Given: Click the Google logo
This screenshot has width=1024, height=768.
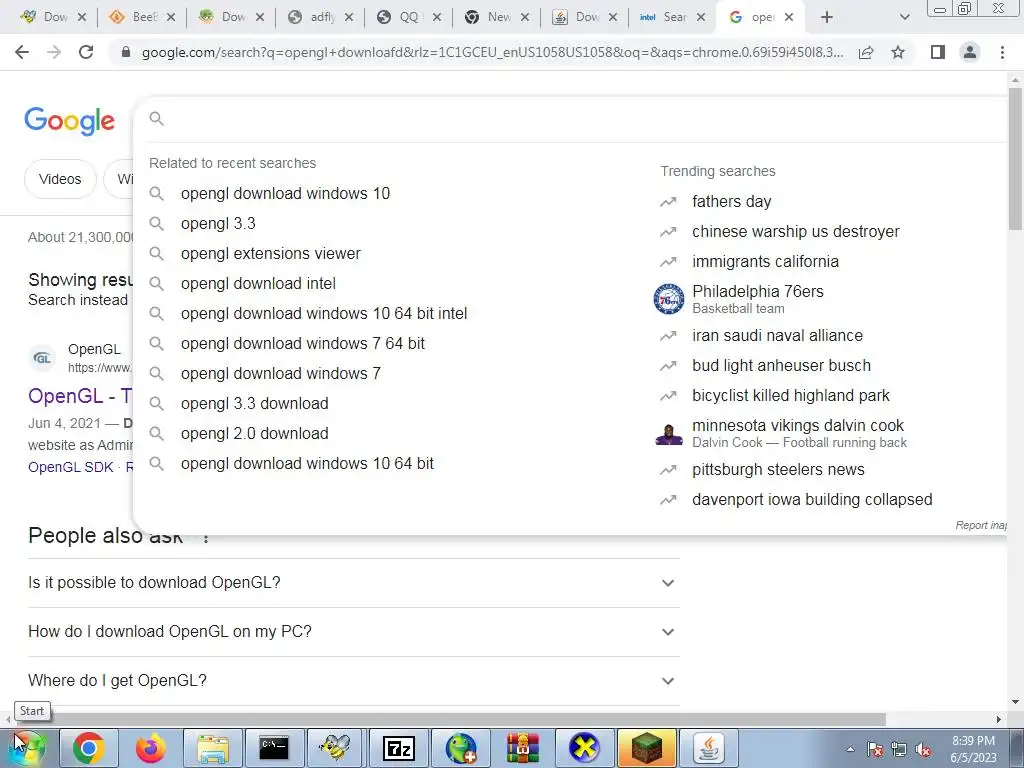Looking at the screenshot, I should tap(69, 121).
